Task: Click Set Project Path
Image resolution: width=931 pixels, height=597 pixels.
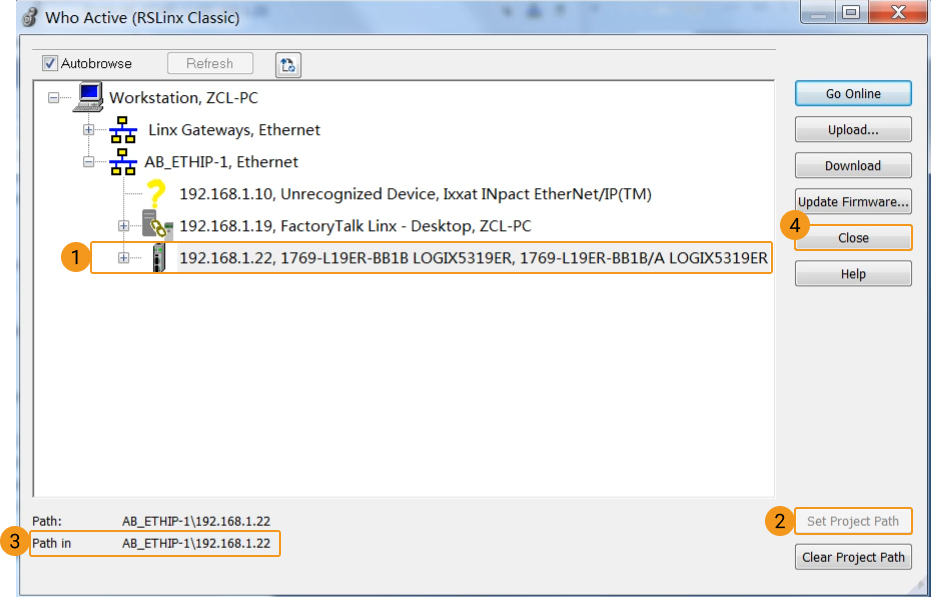Action: (x=852, y=521)
